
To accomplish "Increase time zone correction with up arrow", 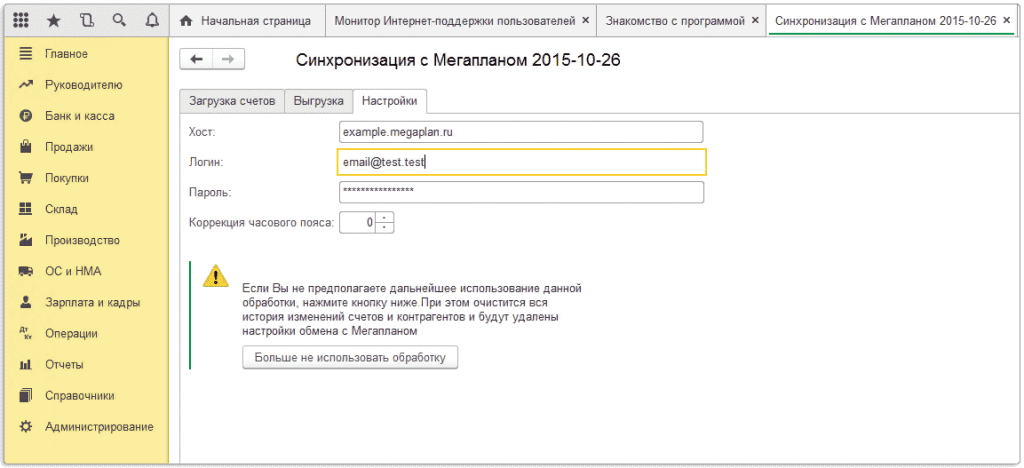I will (385, 217).
